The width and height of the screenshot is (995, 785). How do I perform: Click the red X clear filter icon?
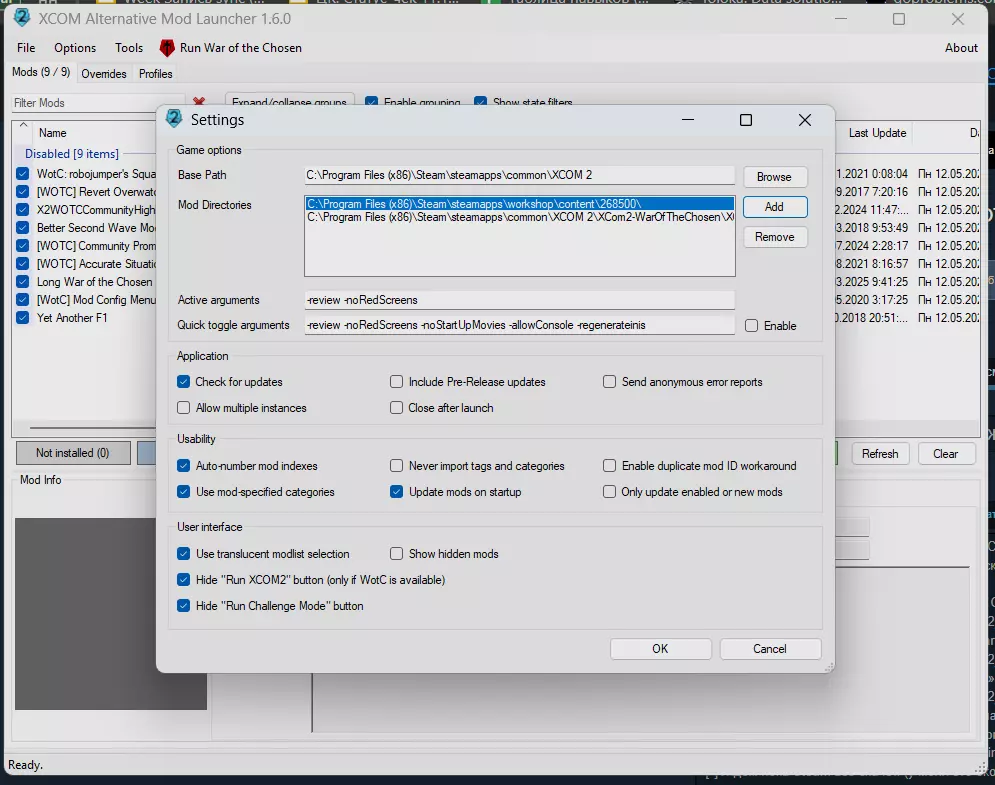(199, 101)
